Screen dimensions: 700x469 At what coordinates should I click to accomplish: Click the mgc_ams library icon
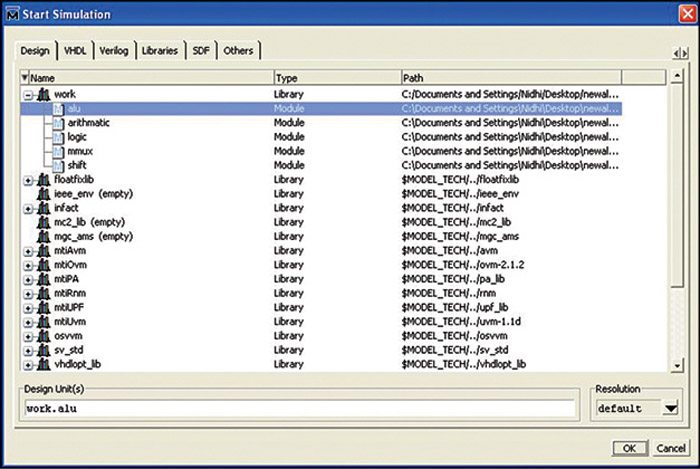point(43,237)
